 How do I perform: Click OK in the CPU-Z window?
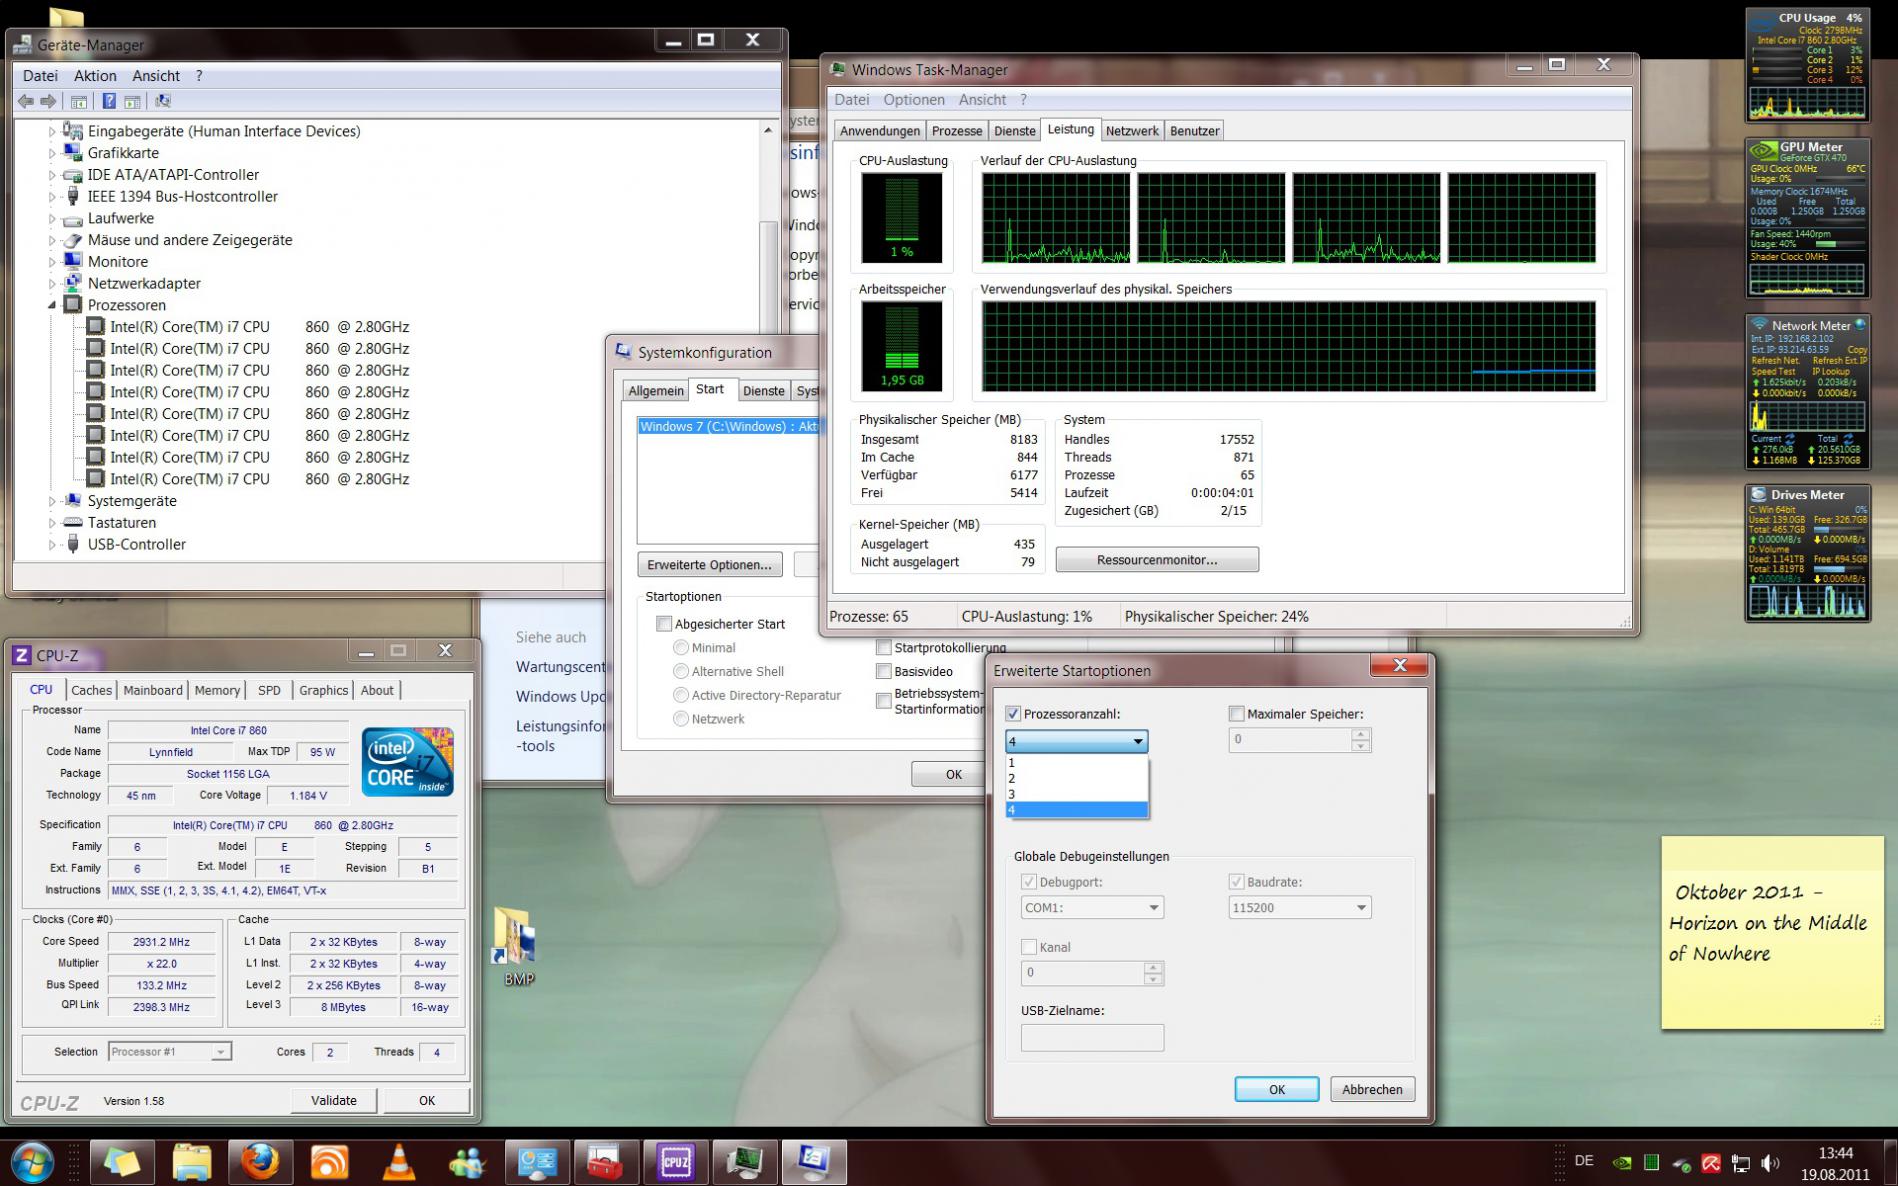(x=427, y=1100)
